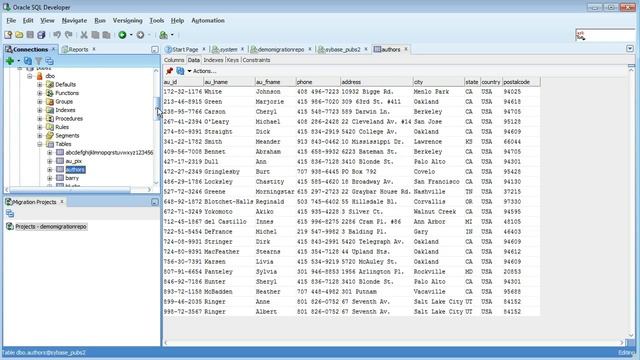Expand the Functions folder
Viewport: 640px width, 360px height.
(x=40, y=93)
